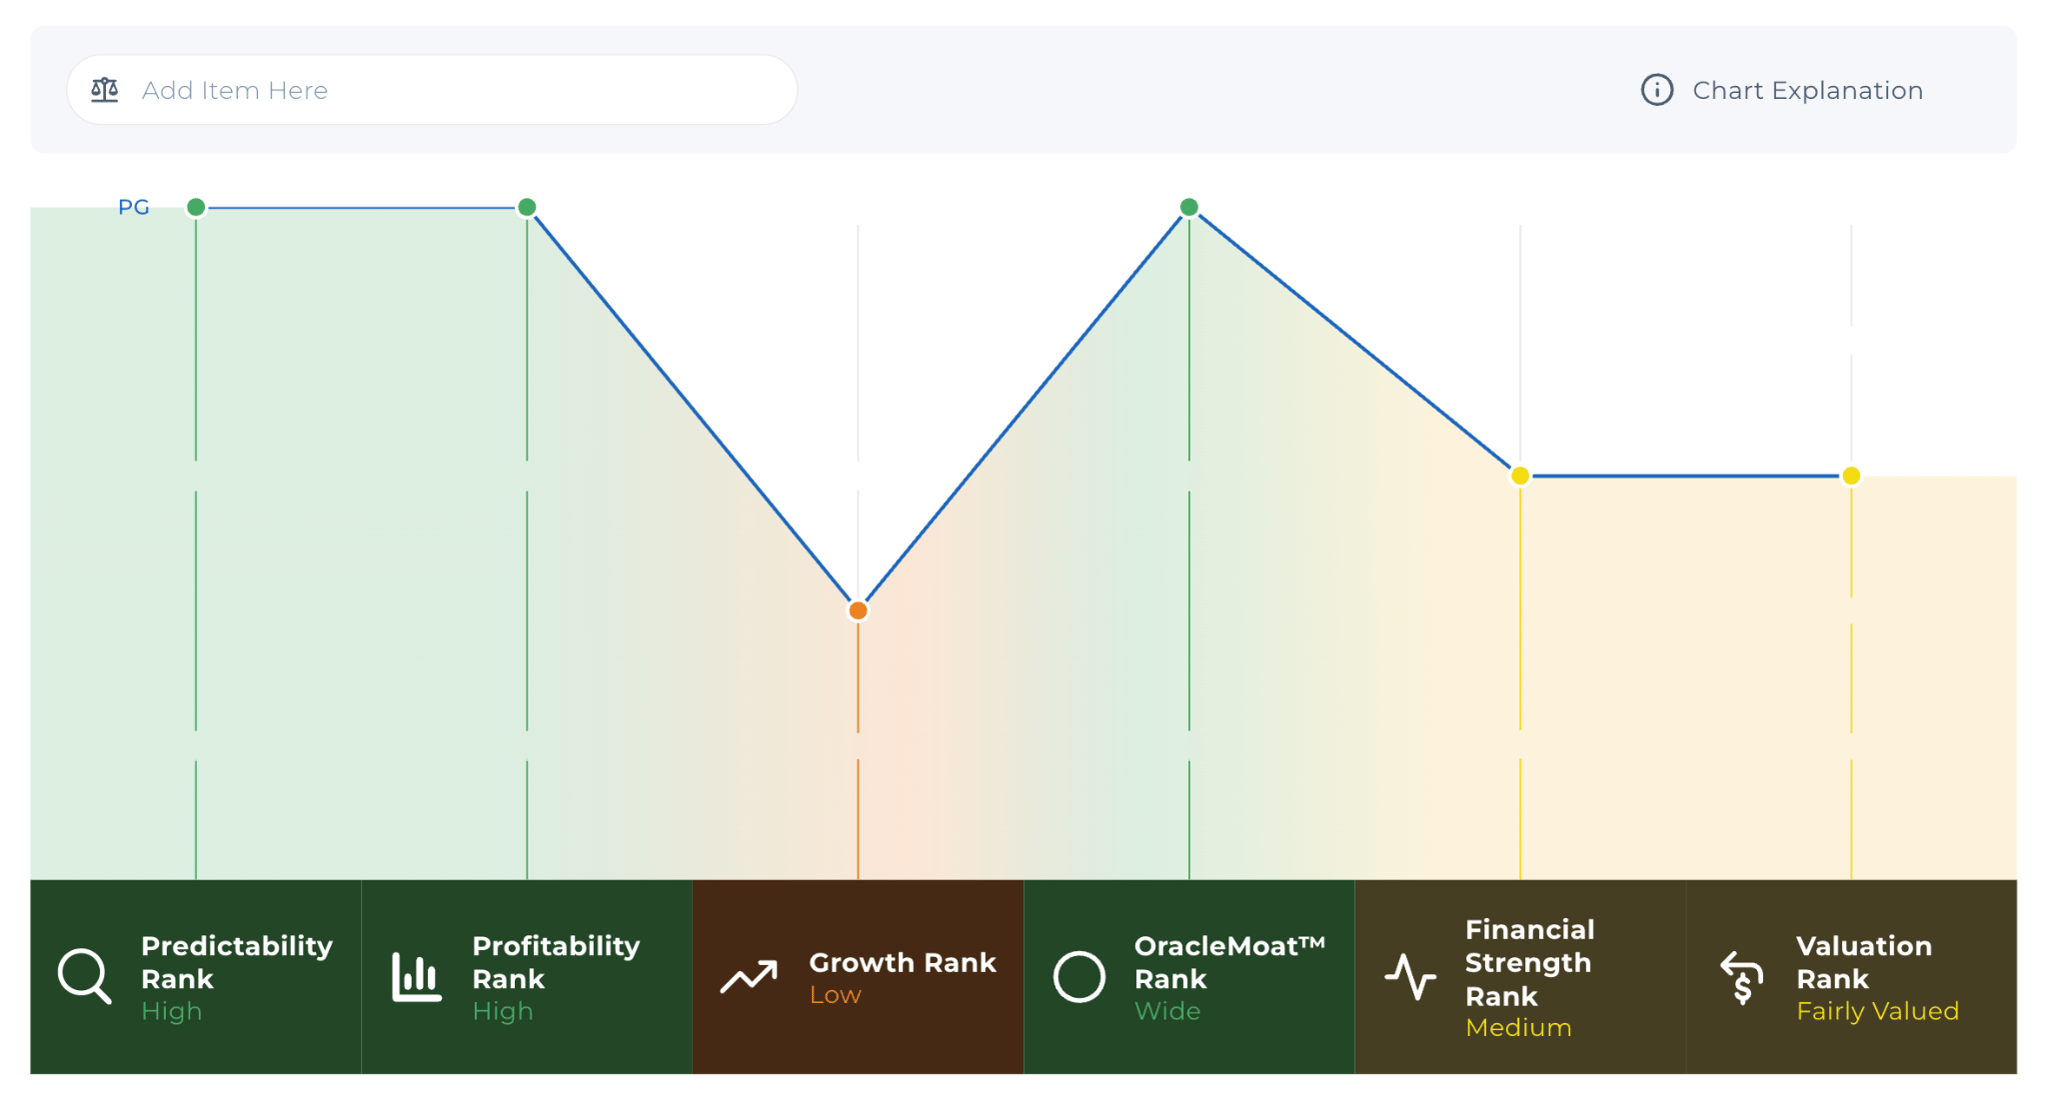The height and width of the screenshot is (1099, 2047).
Task: Click the orange Growth data point
Action: coord(858,610)
